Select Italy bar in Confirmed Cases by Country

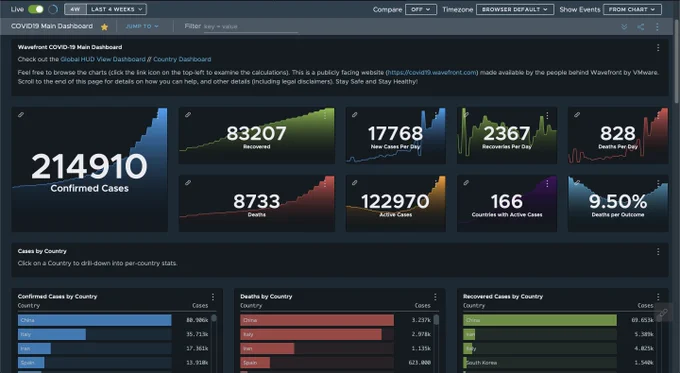coord(52,334)
